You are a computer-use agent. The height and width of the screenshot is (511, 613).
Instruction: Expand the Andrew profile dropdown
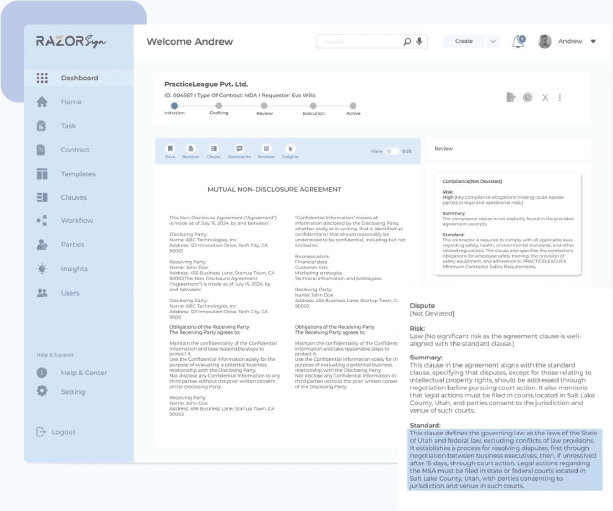coord(593,42)
